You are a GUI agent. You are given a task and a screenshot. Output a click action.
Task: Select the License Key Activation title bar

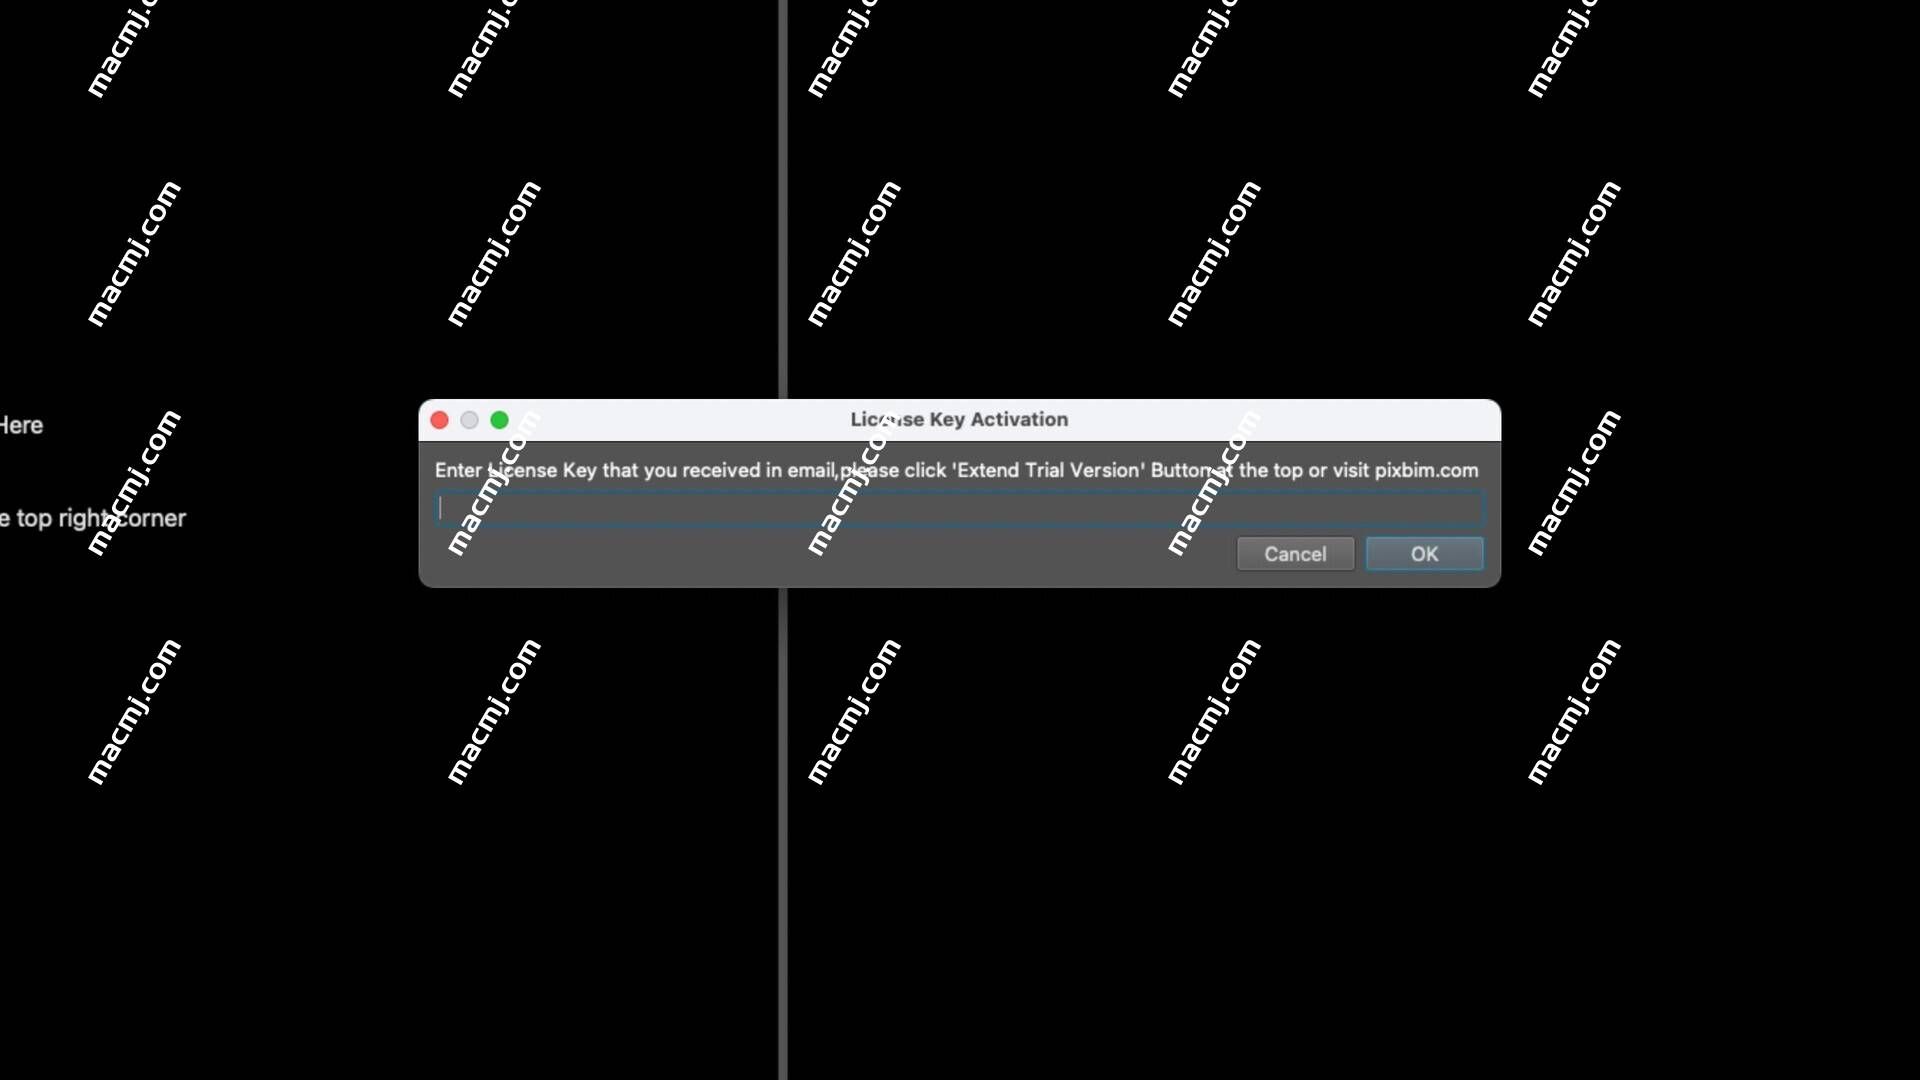point(959,419)
